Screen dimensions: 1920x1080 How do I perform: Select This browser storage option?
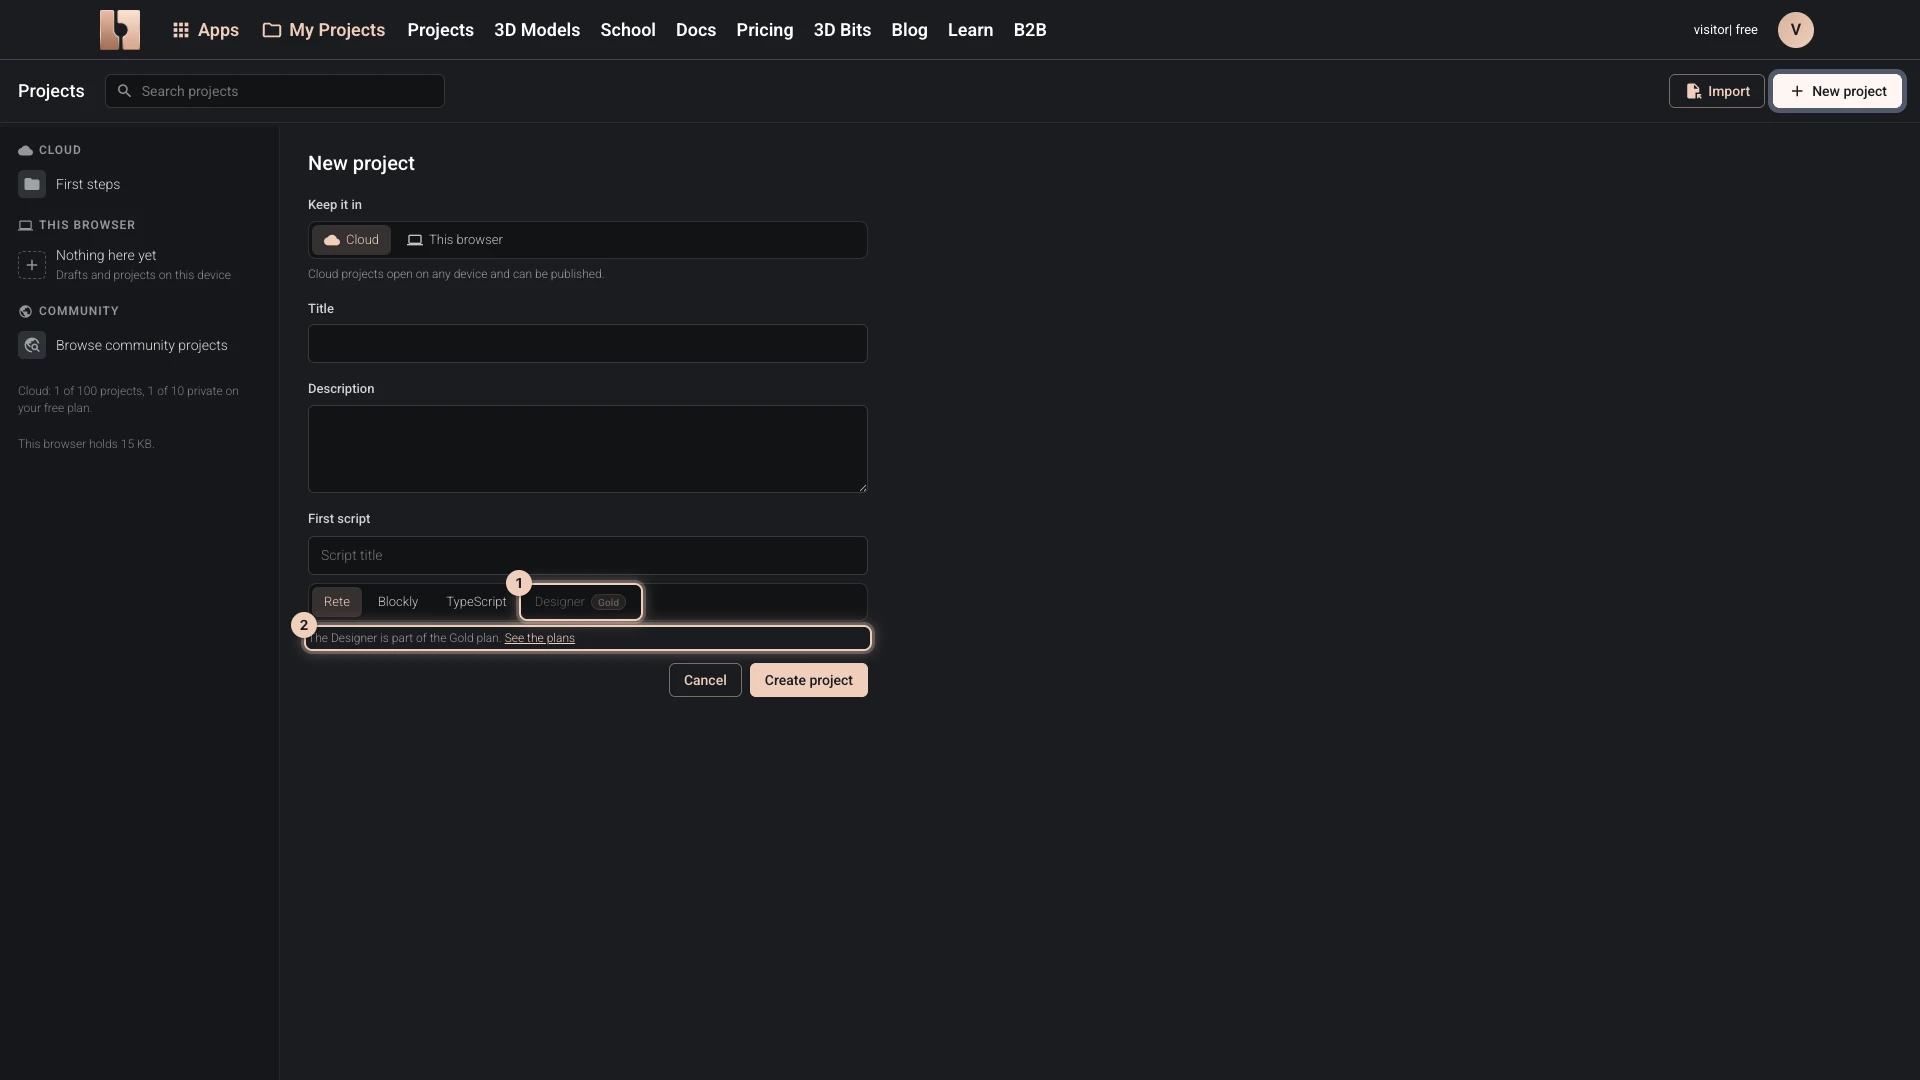click(x=455, y=240)
